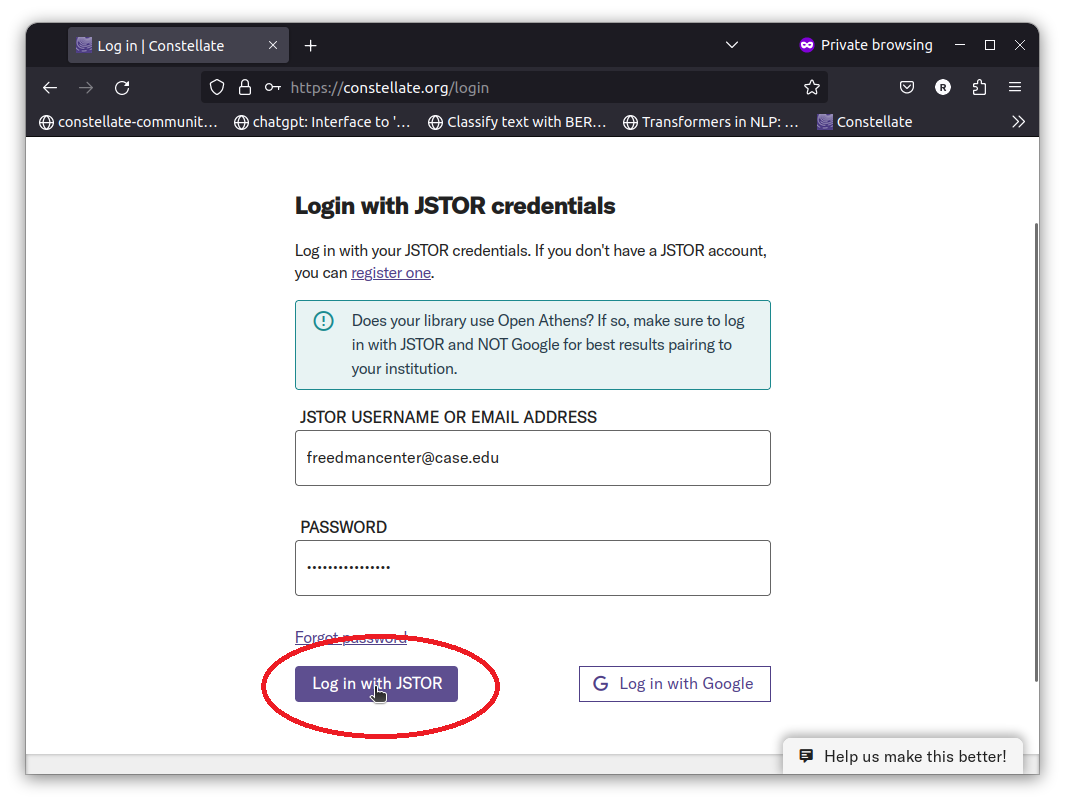View site security padlock info
Image resolution: width=1065 pixels, height=803 pixels.
pyautogui.click(x=245, y=88)
